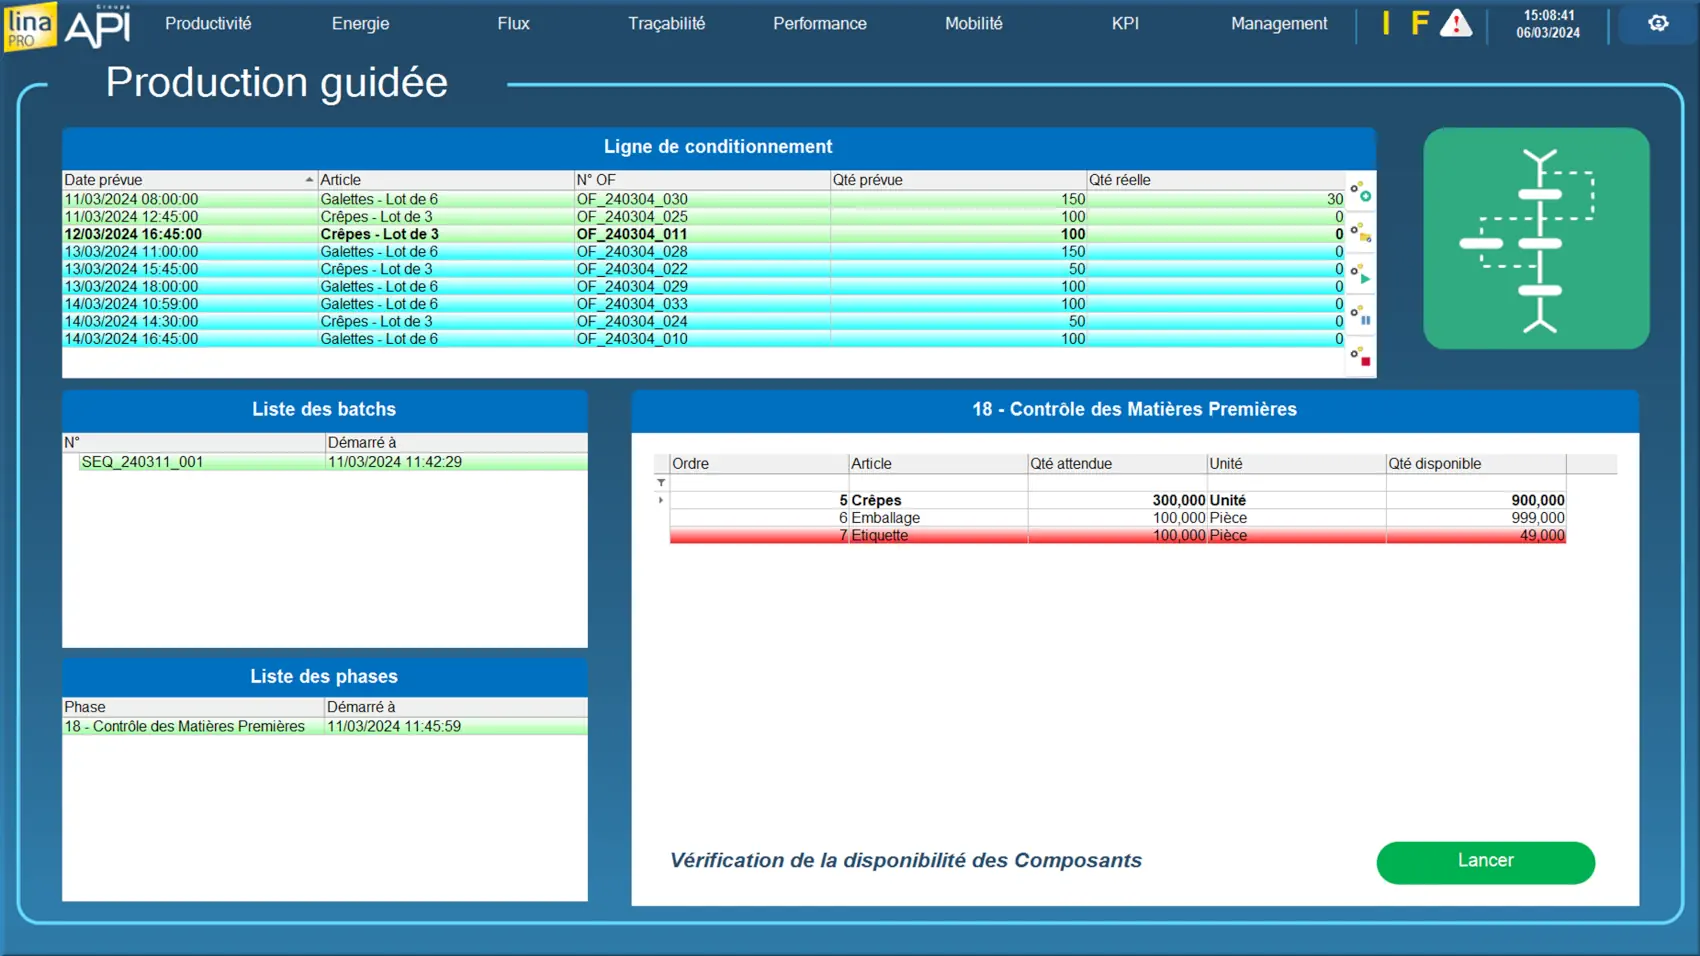Viewport: 1700px width, 956px height.
Task: Sort by Date prévue column header
Action: (187, 180)
